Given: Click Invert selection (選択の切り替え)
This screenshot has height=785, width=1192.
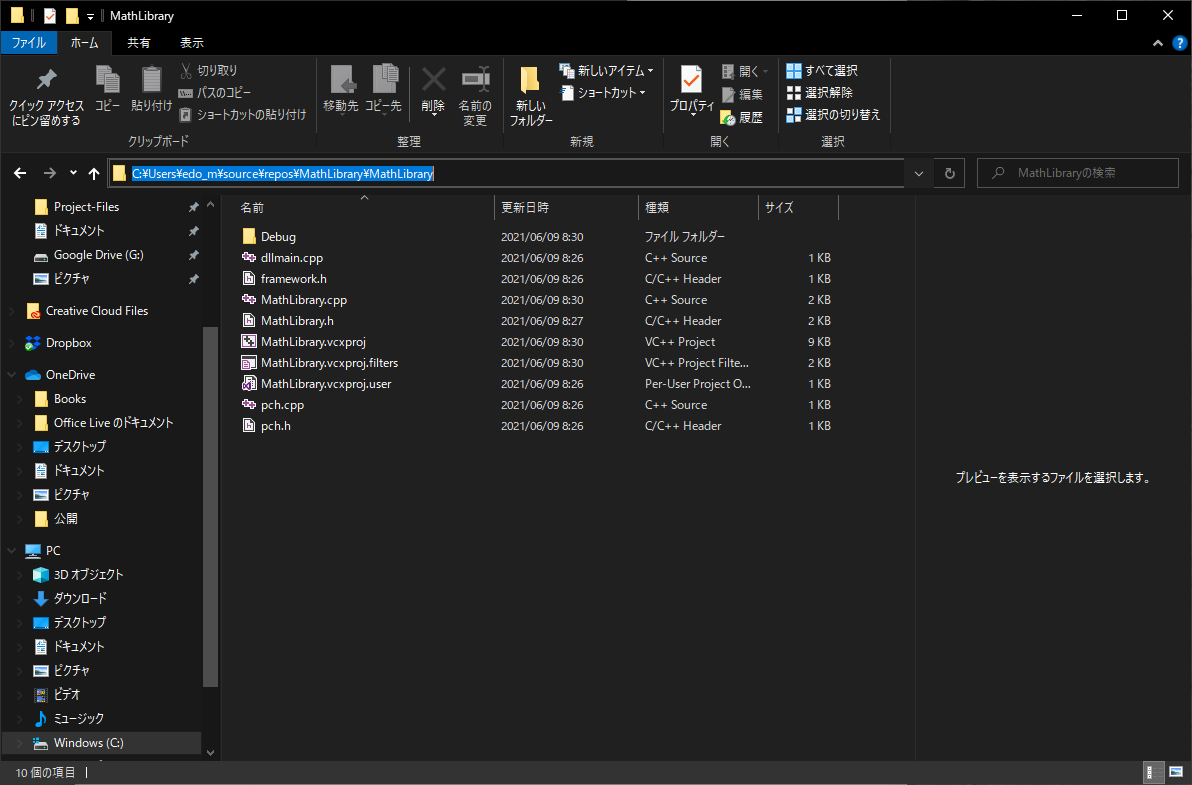Looking at the screenshot, I should [833, 115].
